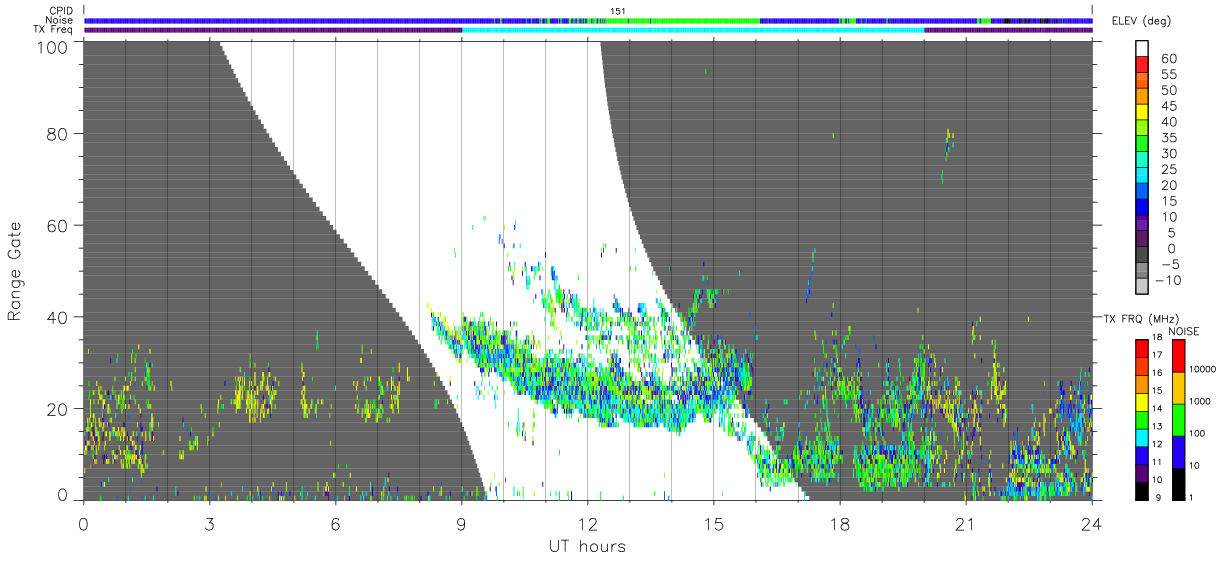This screenshot has height=567, width=1228.
Task: Click the '40' tick on the Range Gate axis
Action: click(59, 317)
